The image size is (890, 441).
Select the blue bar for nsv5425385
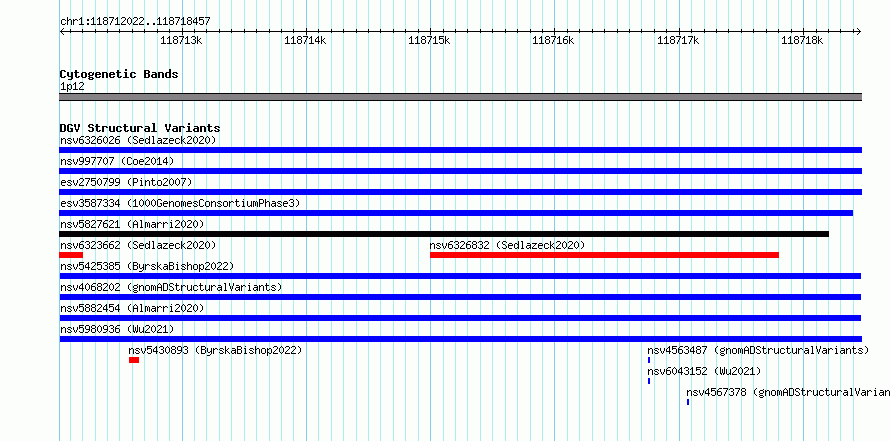tap(460, 276)
